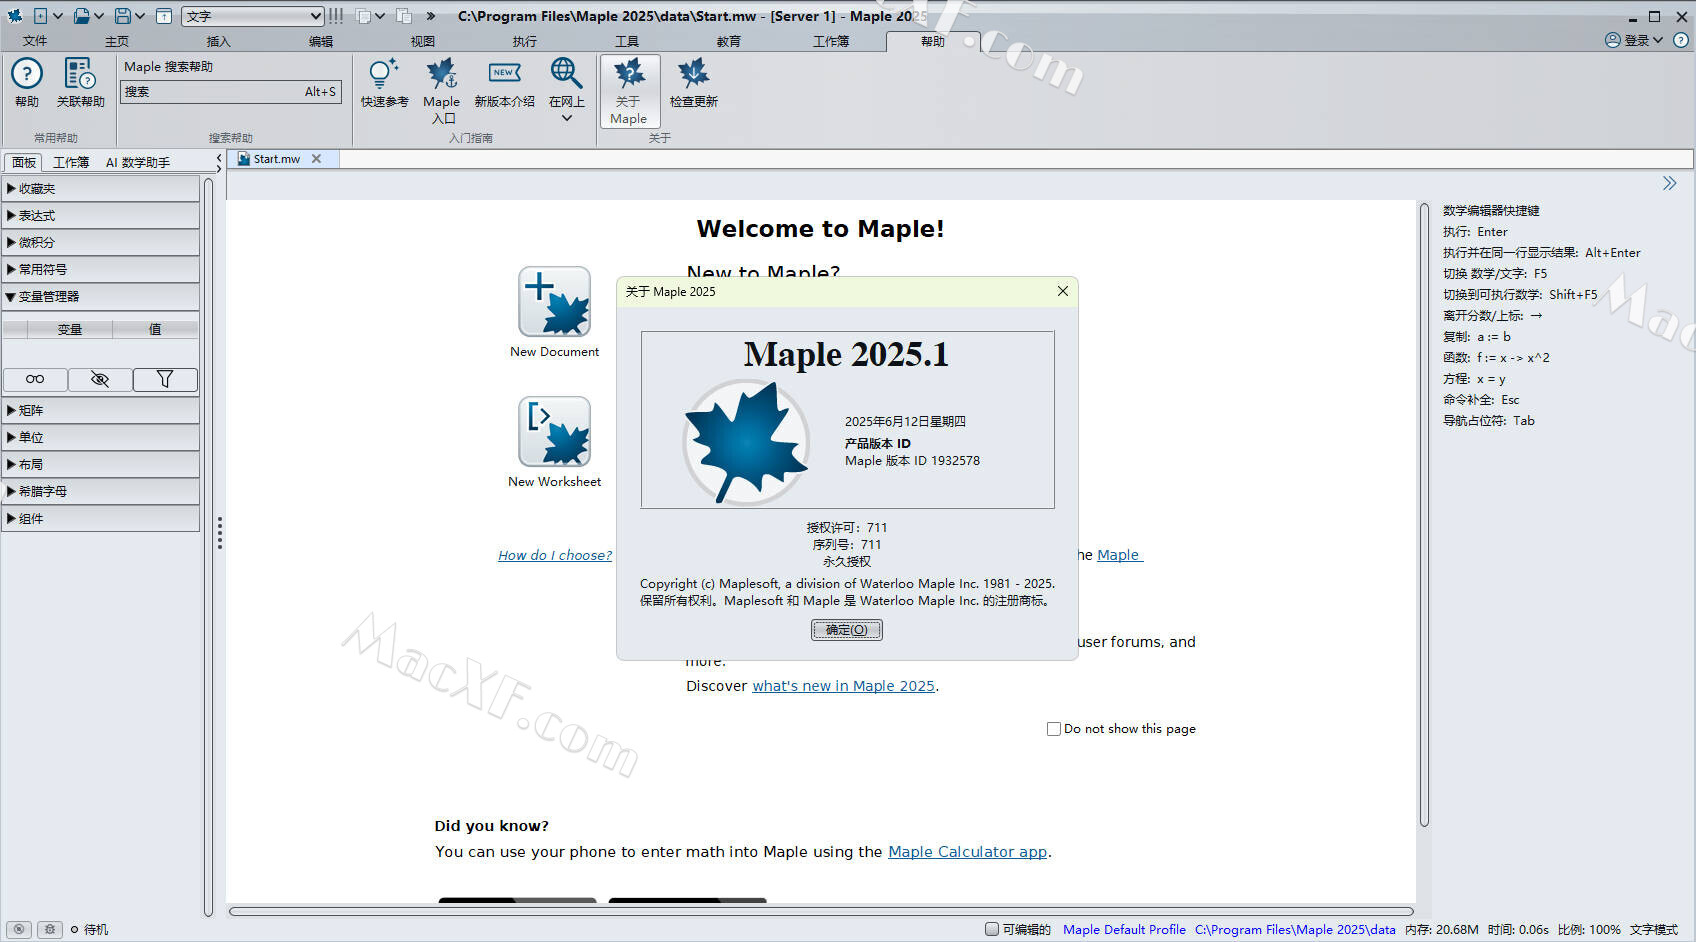Open new file dropdown arrow
The height and width of the screenshot is (942, 1696).
point(58,16)
